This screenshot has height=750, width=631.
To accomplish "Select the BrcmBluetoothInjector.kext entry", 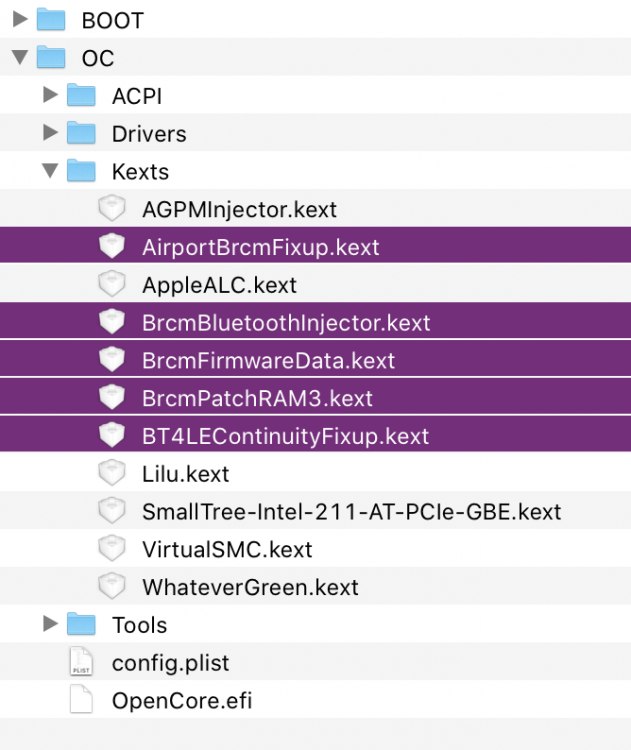I will point(315,321).
